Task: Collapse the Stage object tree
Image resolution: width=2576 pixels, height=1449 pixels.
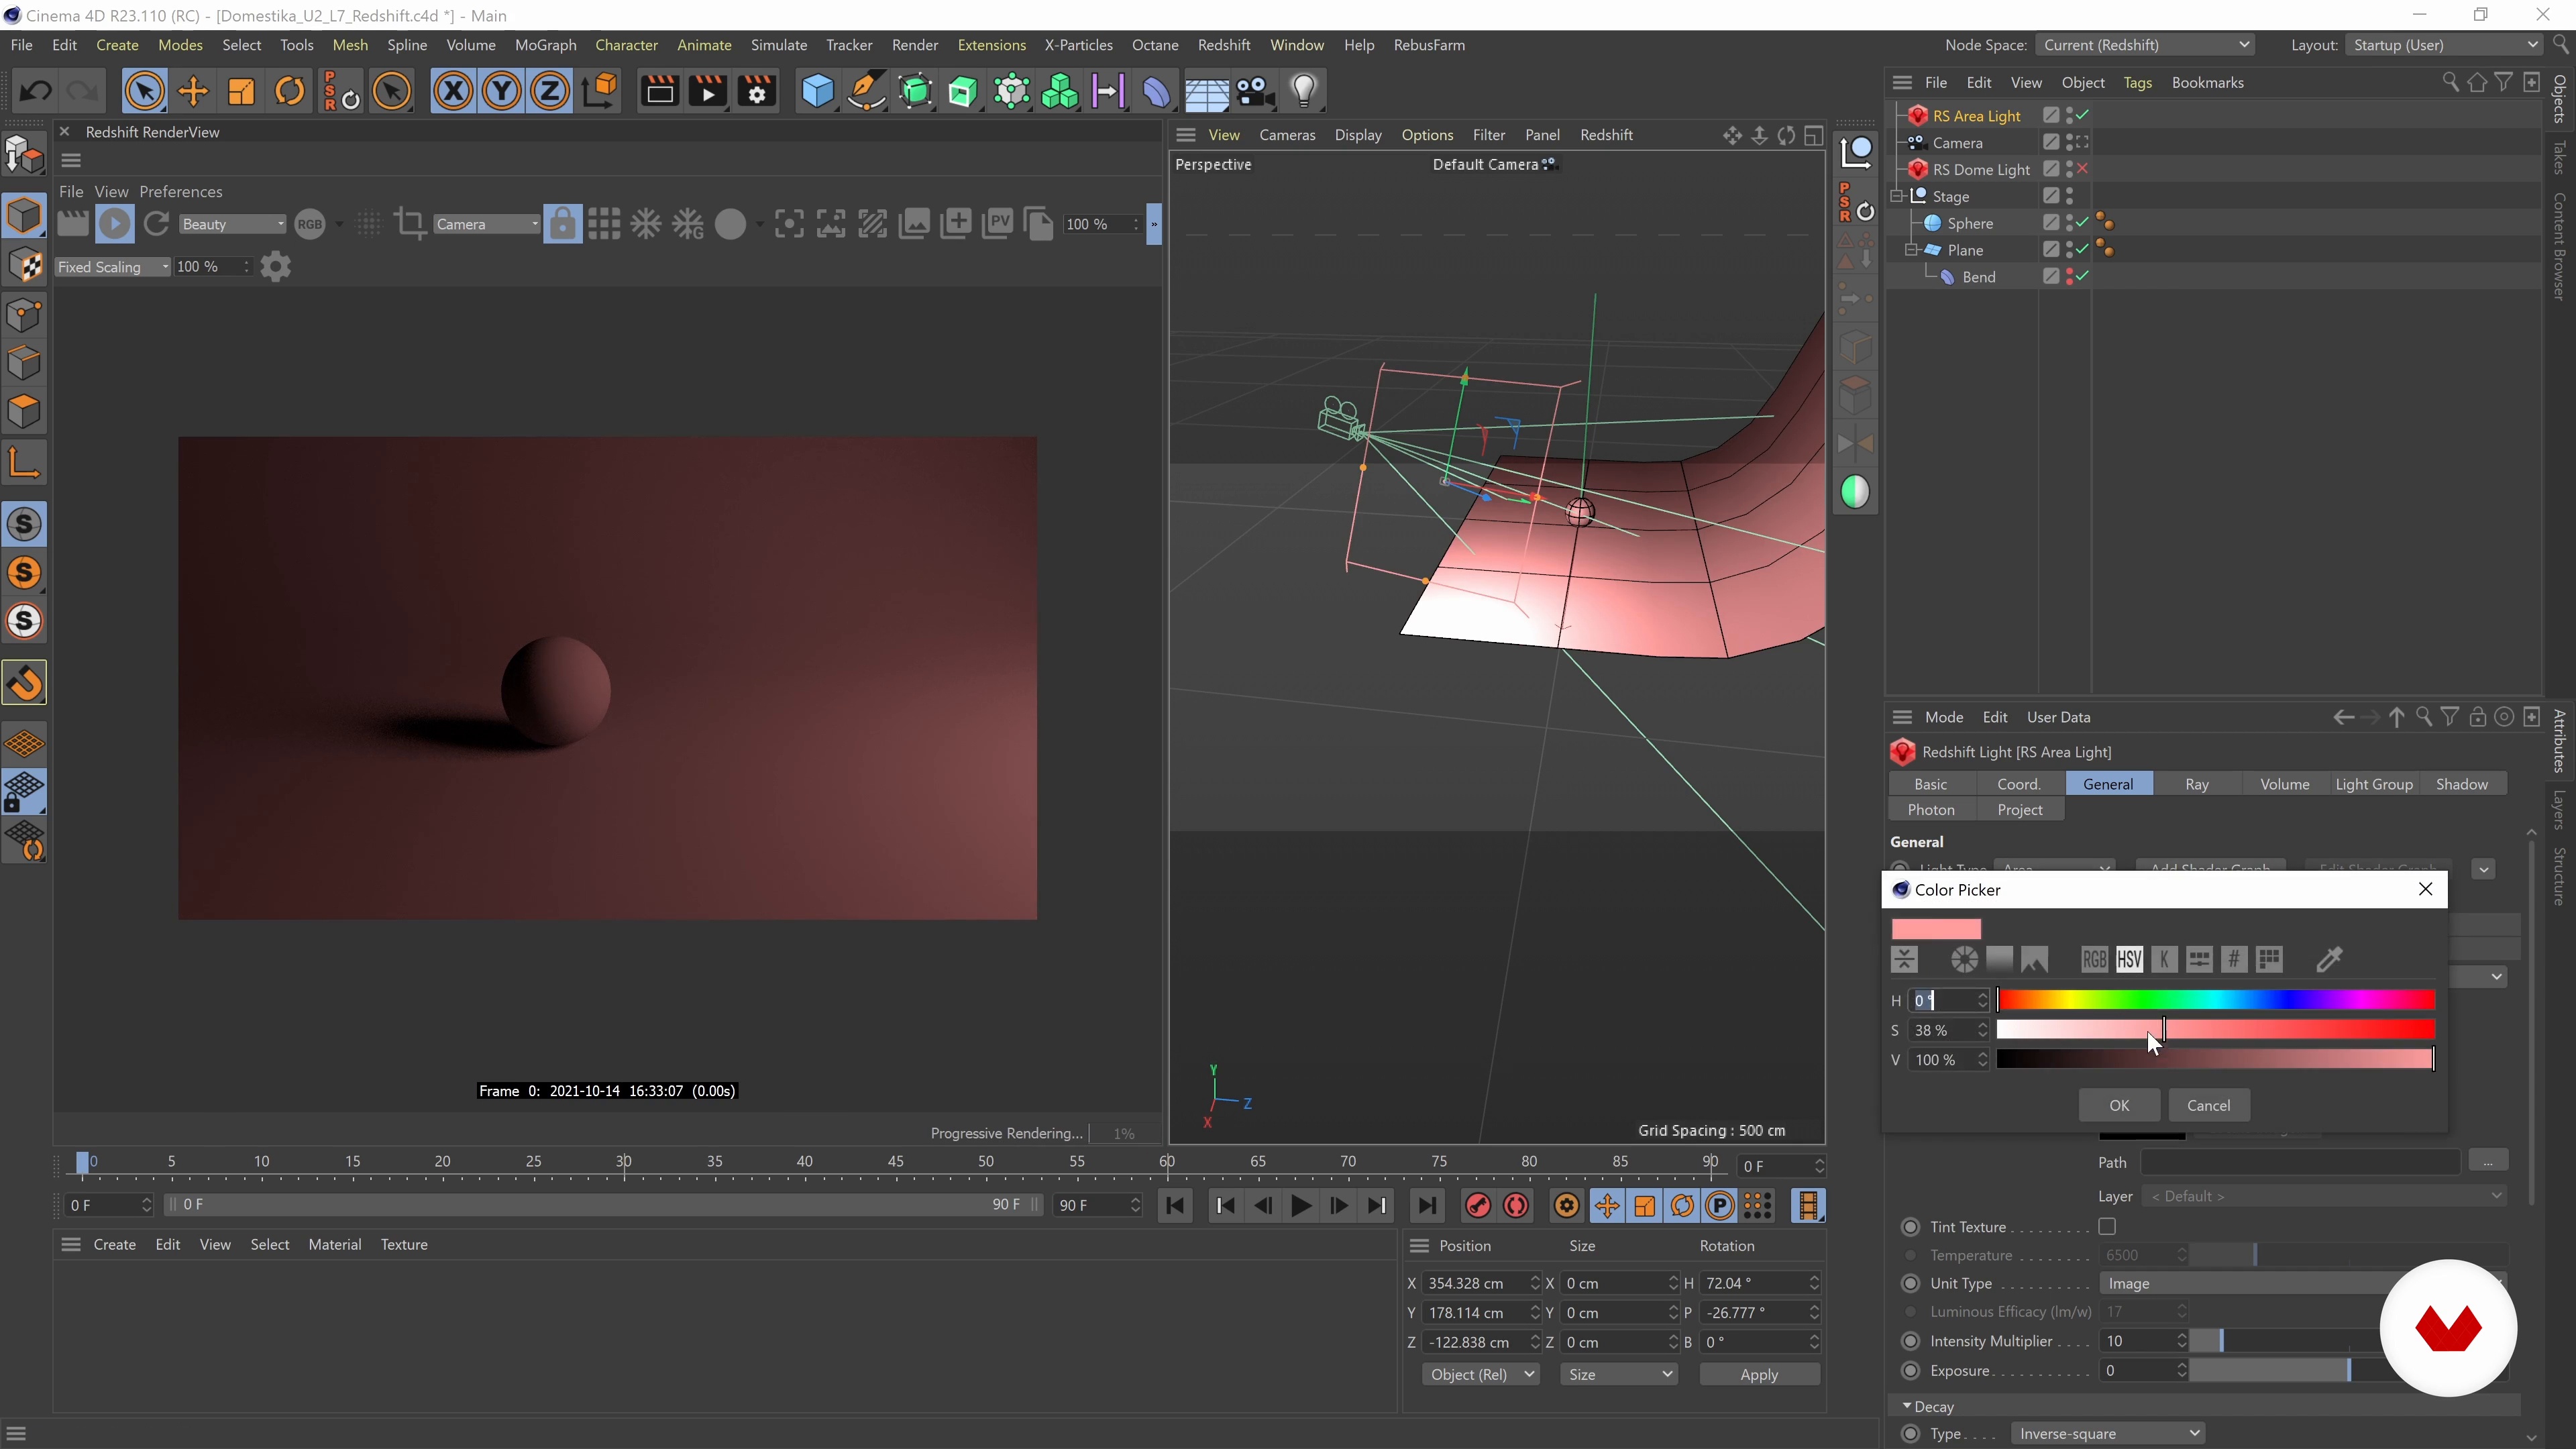Action: (x=1897, y=196)
